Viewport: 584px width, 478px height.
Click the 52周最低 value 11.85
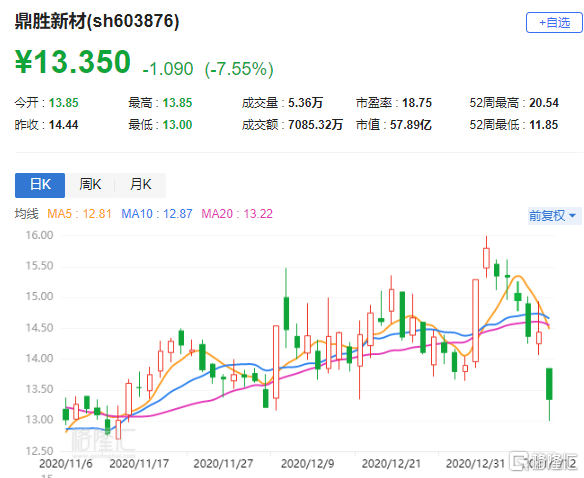pyautogui.click(x=544, y=125)
